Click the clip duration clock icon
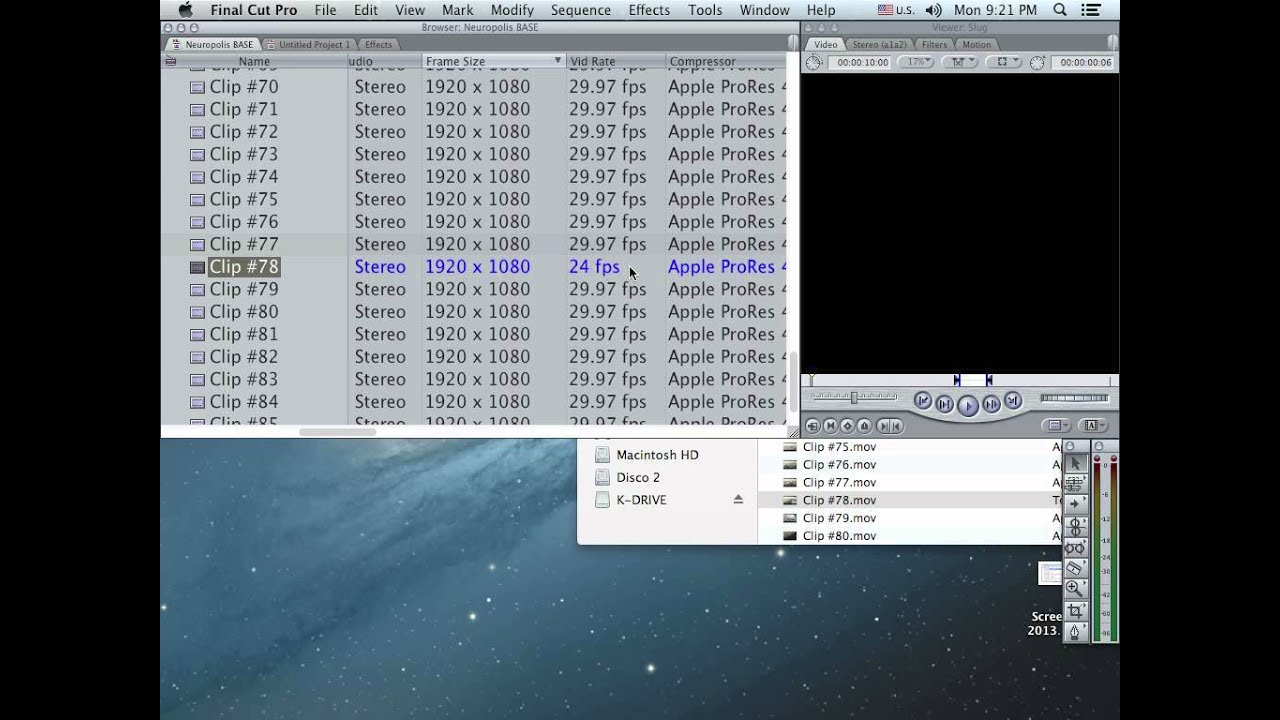The width and height of the screenshot is (1280, 720). click(x=813, y=62)
